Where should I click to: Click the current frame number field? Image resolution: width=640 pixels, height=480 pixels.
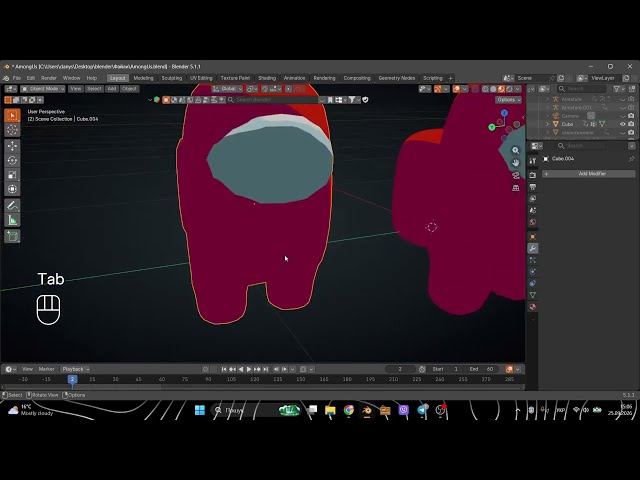(400, 369)
